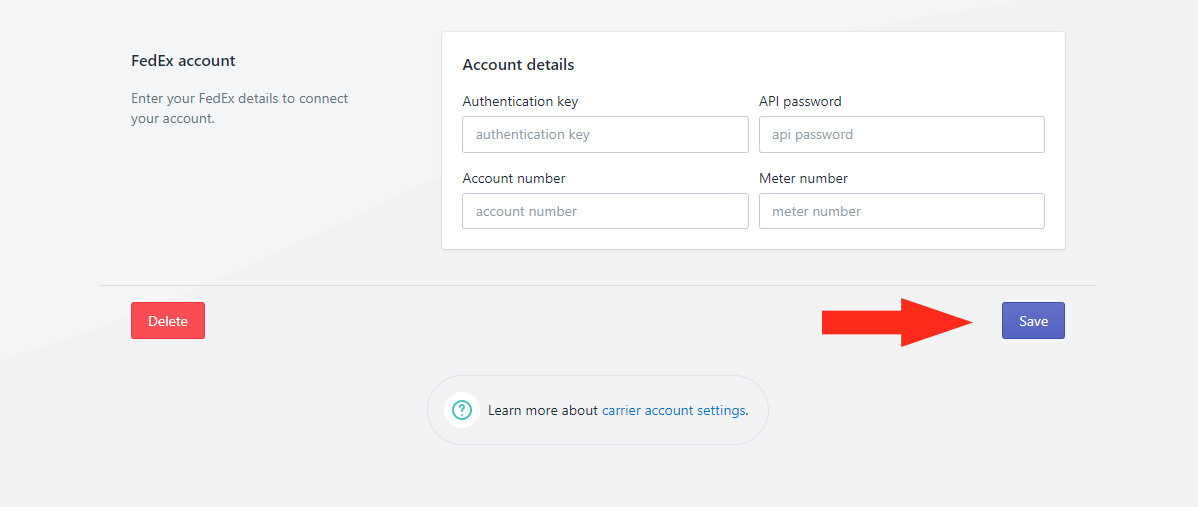Click the horizontal divider above the Delete button
Viewport: 1198px width, 507px height.
point(597,286)
